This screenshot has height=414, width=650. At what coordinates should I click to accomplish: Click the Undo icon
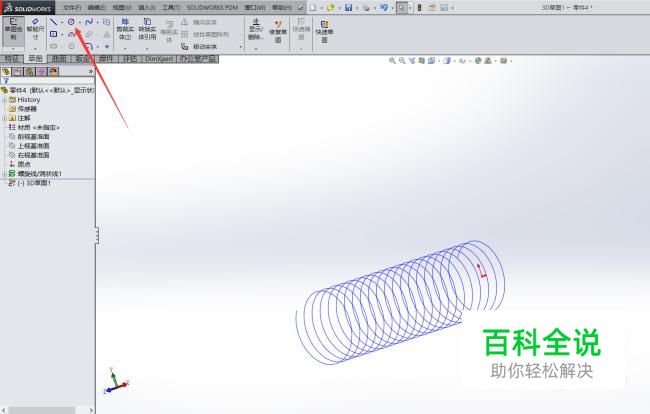click(x=384, y=7)
